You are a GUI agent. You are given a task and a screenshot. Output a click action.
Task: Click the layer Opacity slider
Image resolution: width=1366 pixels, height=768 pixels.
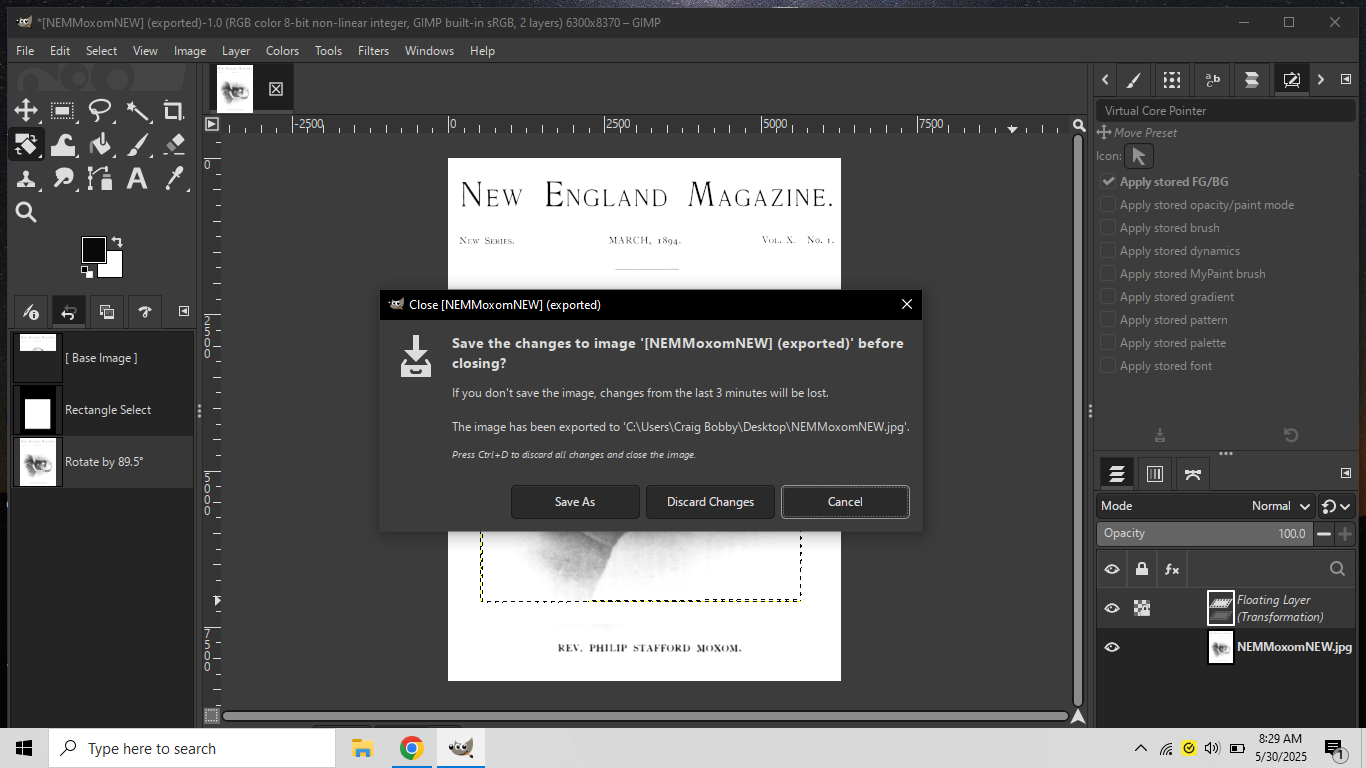pyautogui.click(x=1204, y=534)
